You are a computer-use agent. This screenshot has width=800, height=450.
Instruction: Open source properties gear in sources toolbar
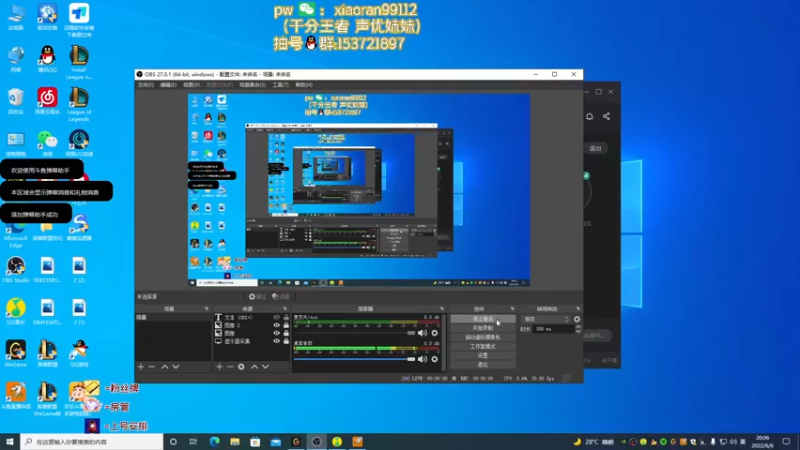coord(241,367)
